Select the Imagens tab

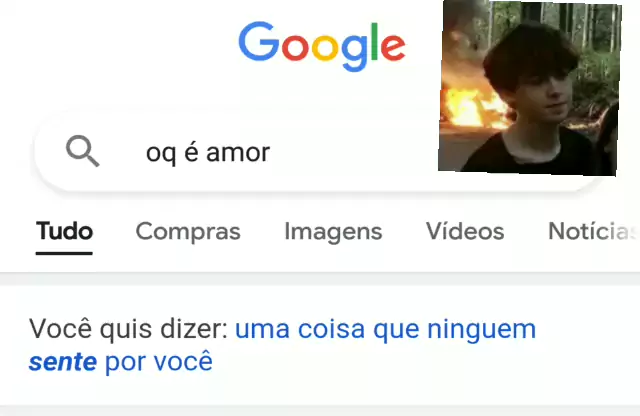point(333,232)
